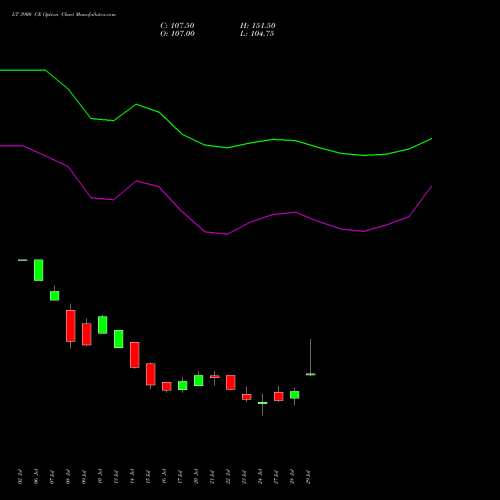The height and width of the screenshot is (500, 500).
Task: Click the green 20 Jul candlestick
Action: [199, 380]
